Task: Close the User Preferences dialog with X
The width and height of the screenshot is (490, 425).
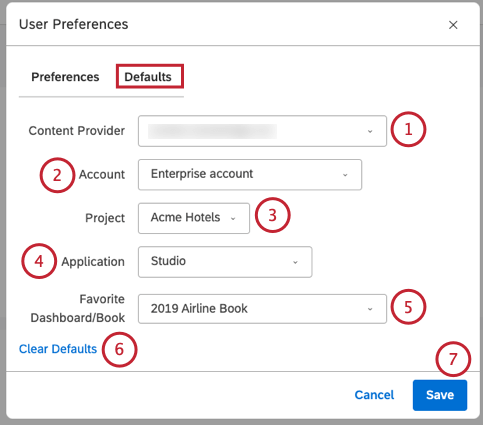Action: (x=453, y=25)
